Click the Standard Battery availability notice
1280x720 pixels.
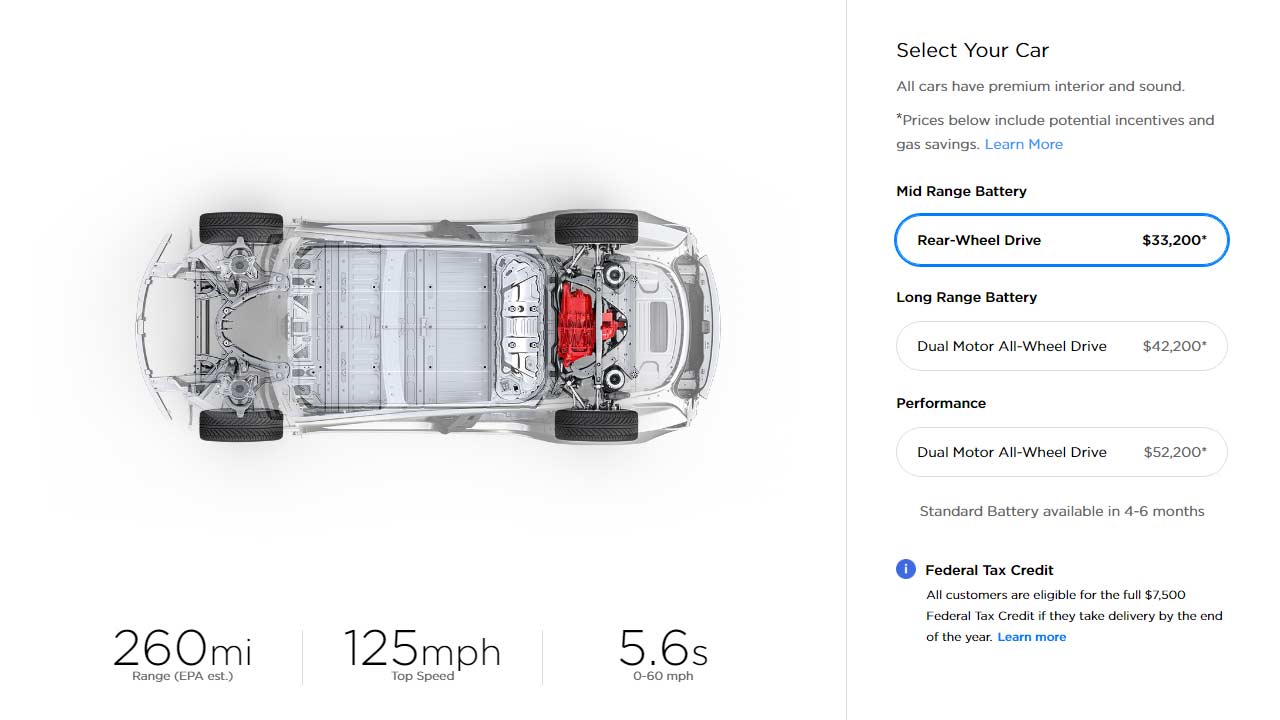pos(1061,511)
